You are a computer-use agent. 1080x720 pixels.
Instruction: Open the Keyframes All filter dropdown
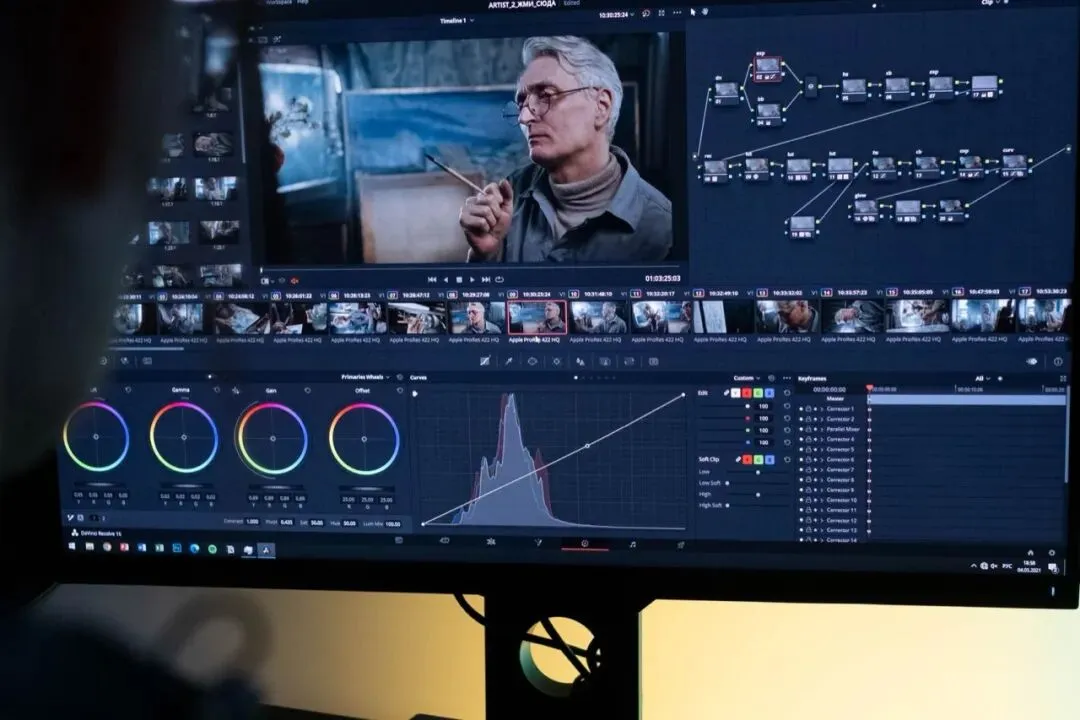pos(982,379)
